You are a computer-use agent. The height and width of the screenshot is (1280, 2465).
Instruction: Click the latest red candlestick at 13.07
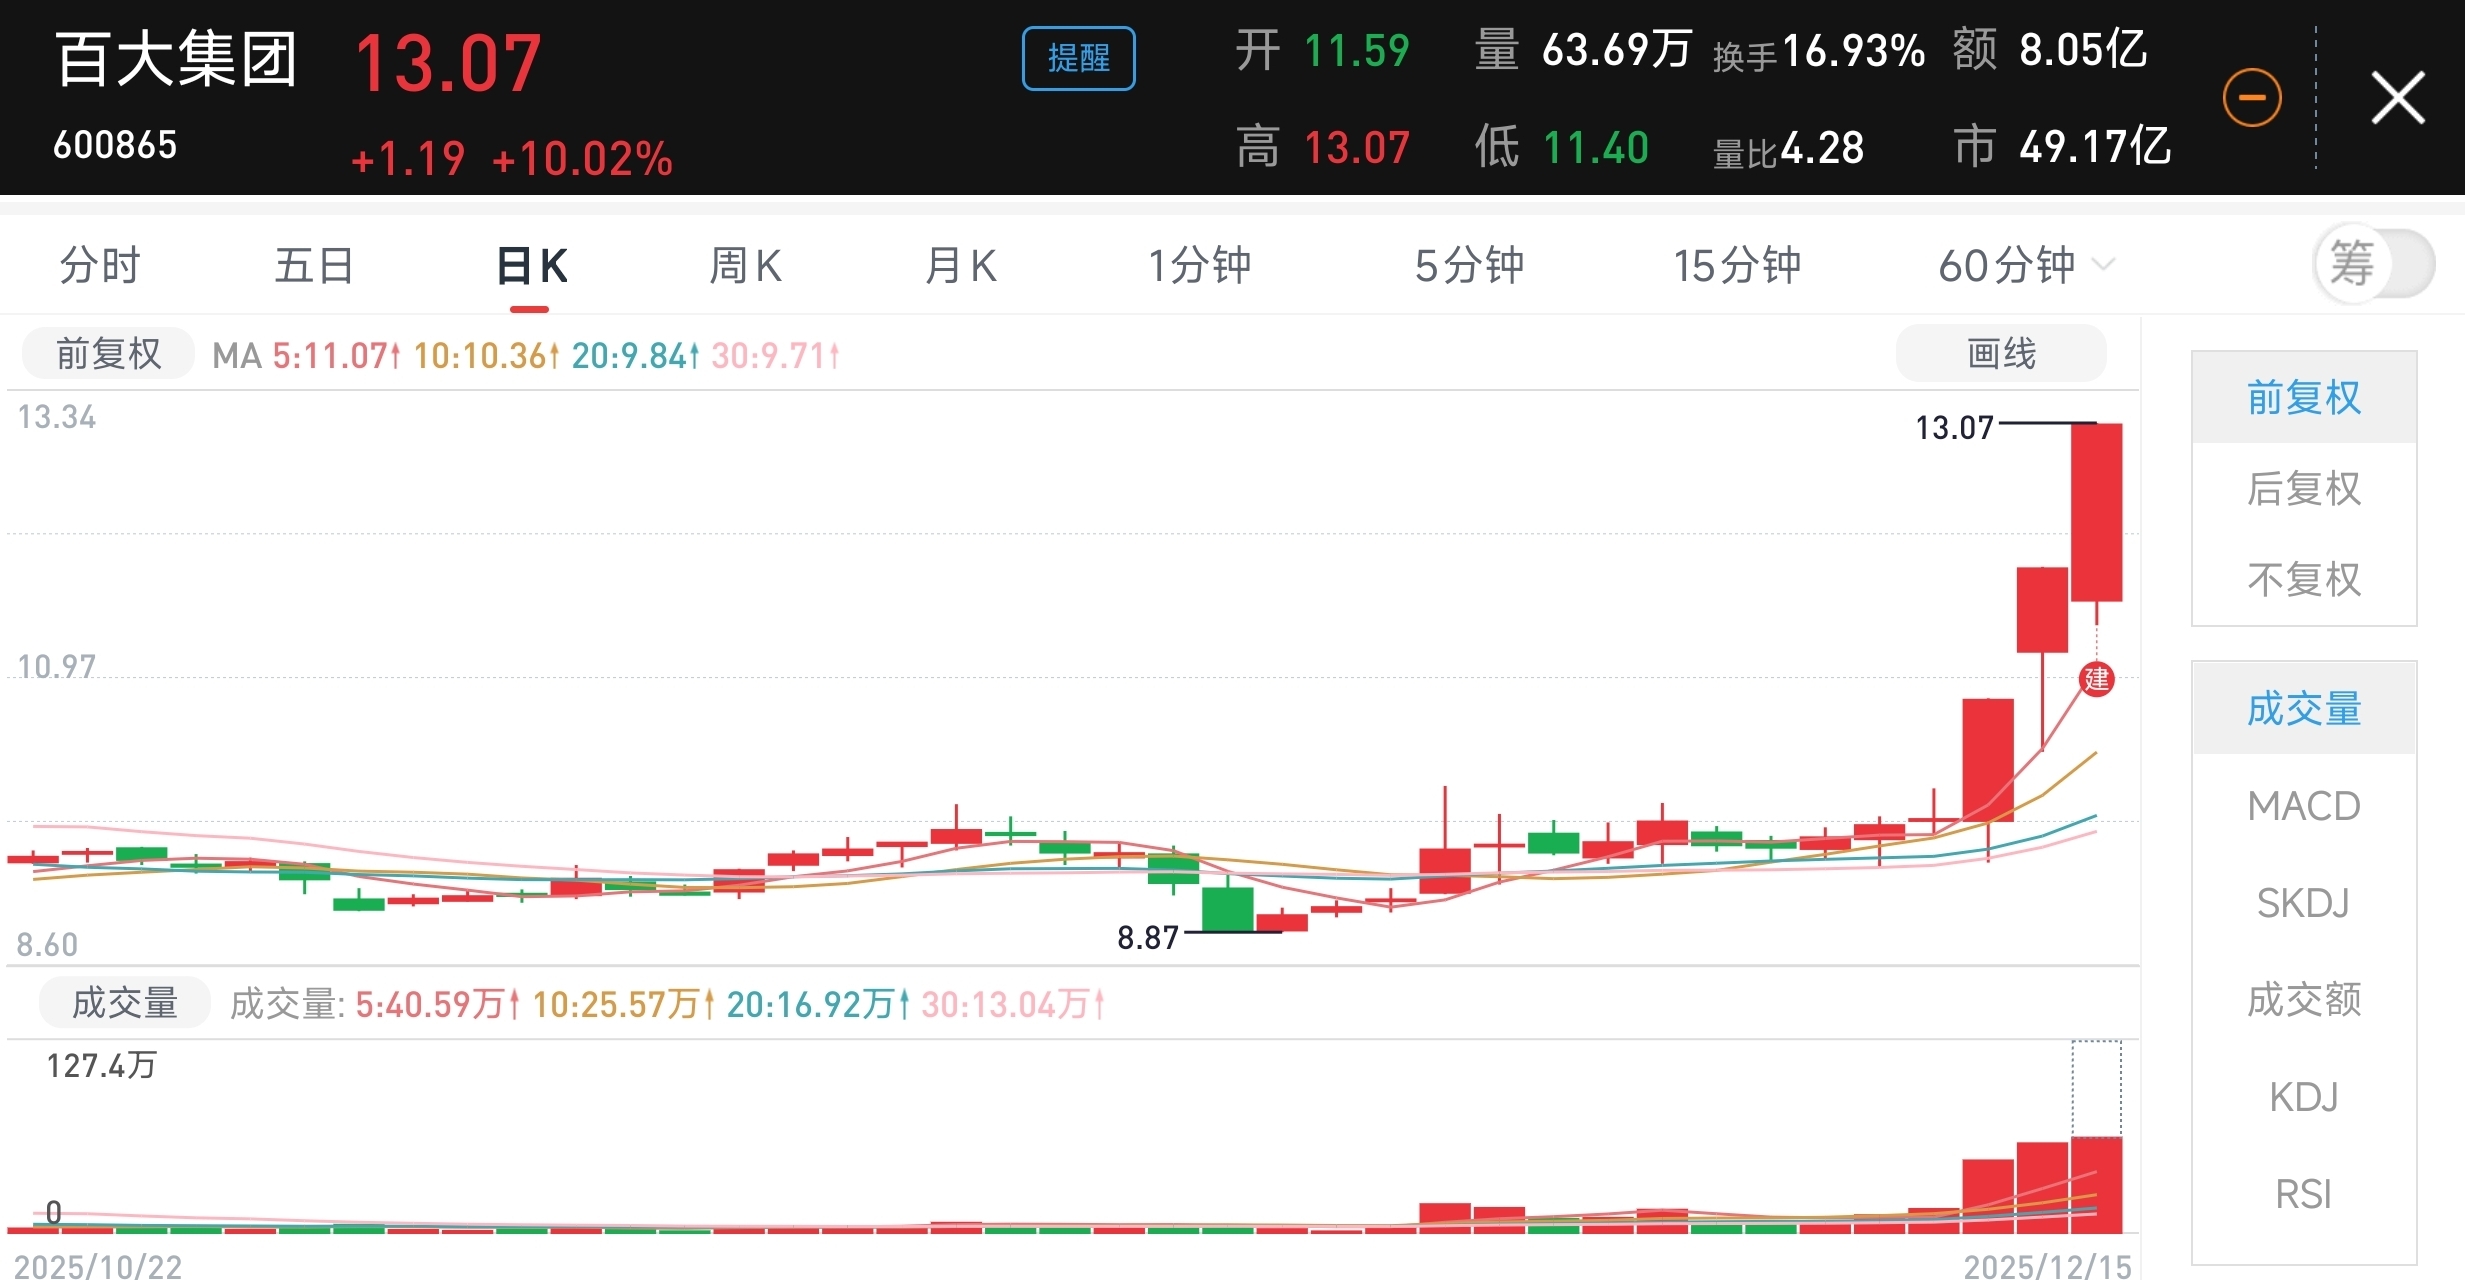2096,512
